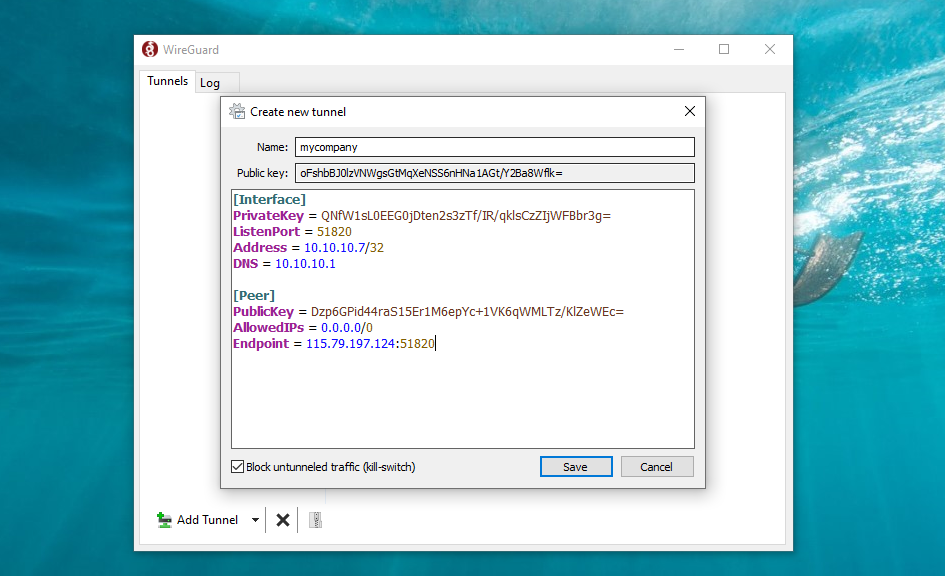Click the Endpoint 115.79.197.124:51820 value
This screenshot has height=576, width=945.
click(370, 343)
